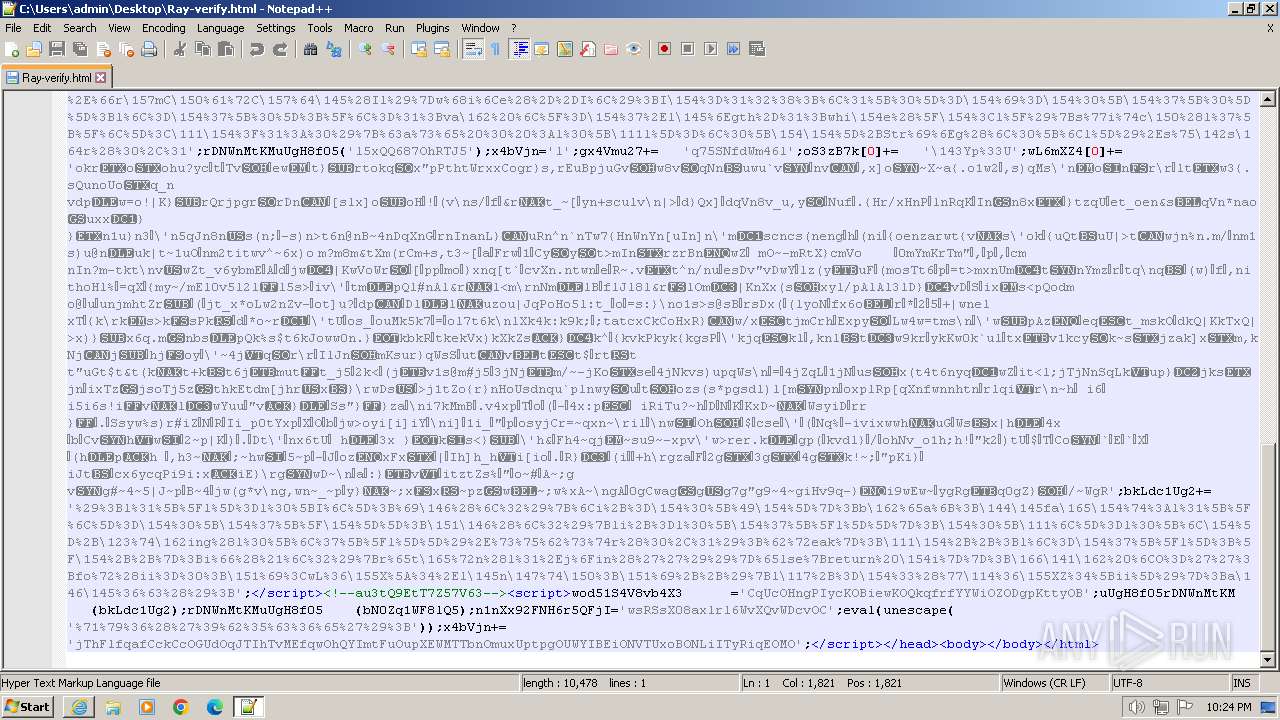Viewport: 1280px width, 720px height.
Task: Open the ? help menu
Action: point(514,28)
